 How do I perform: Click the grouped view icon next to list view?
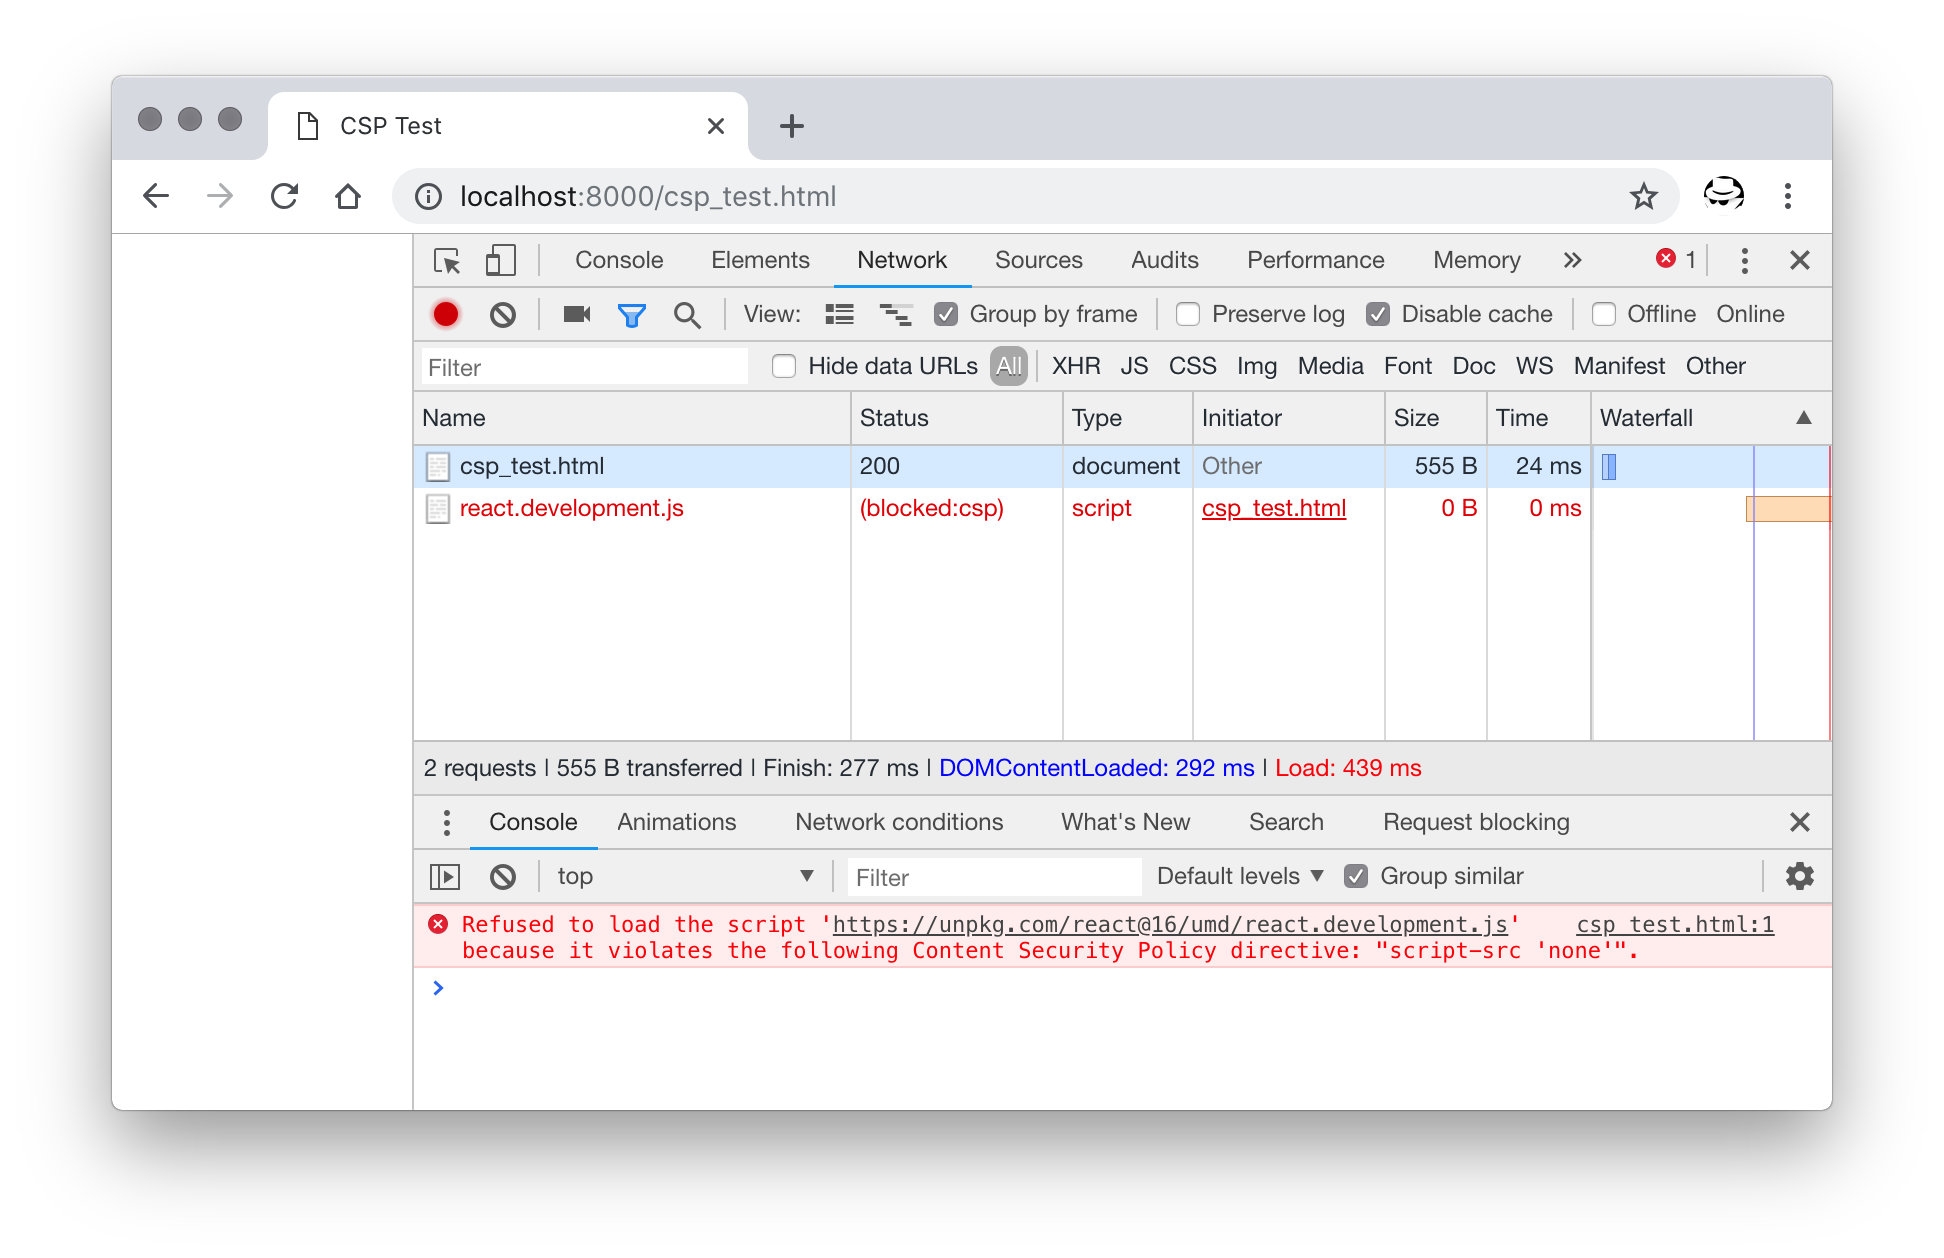tap(891, 314)
